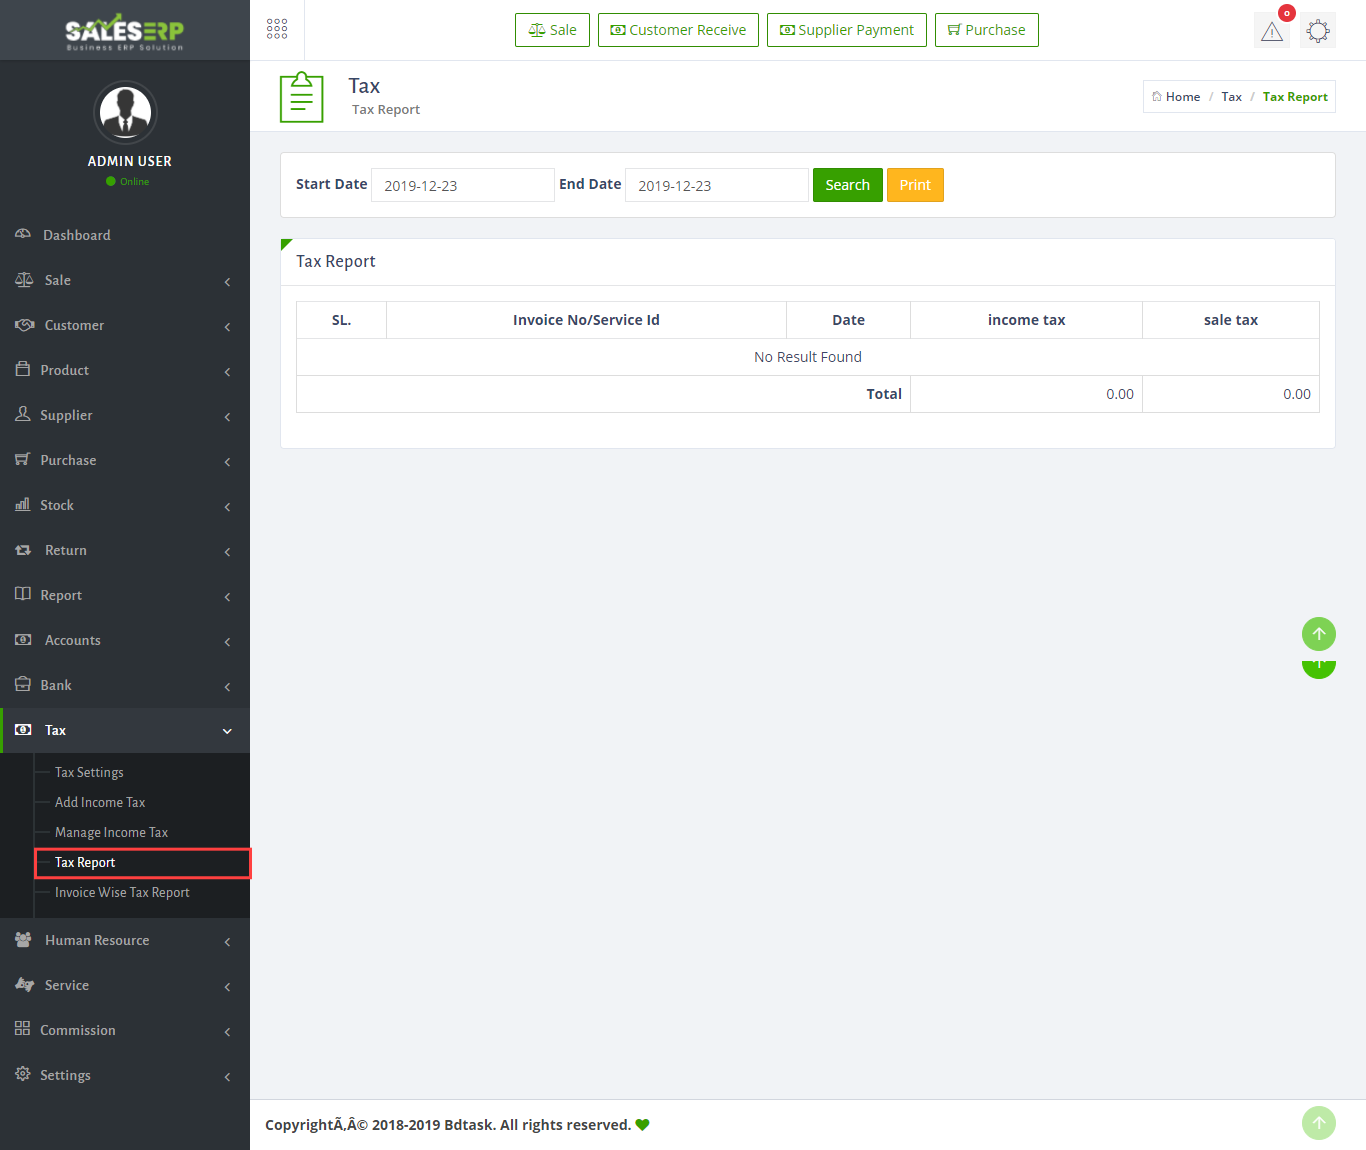
Task: Collapse the Tax sidebar menu
Action: [125, 730]
